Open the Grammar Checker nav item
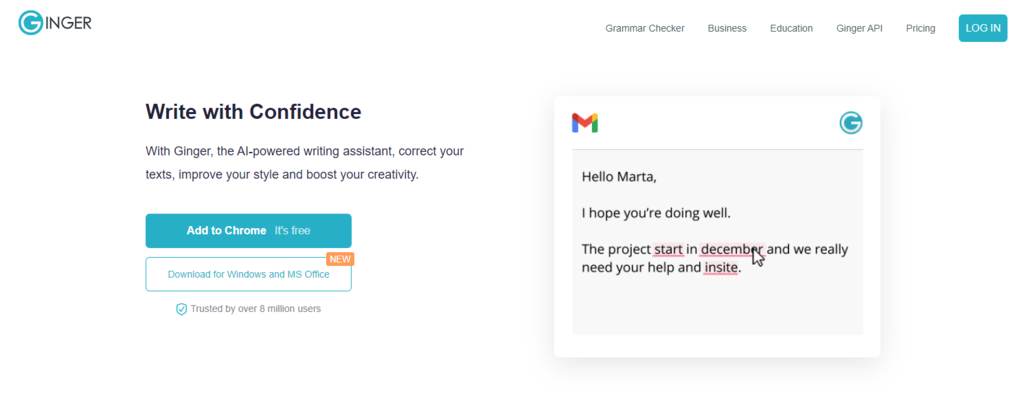 (x=645, y=28)
